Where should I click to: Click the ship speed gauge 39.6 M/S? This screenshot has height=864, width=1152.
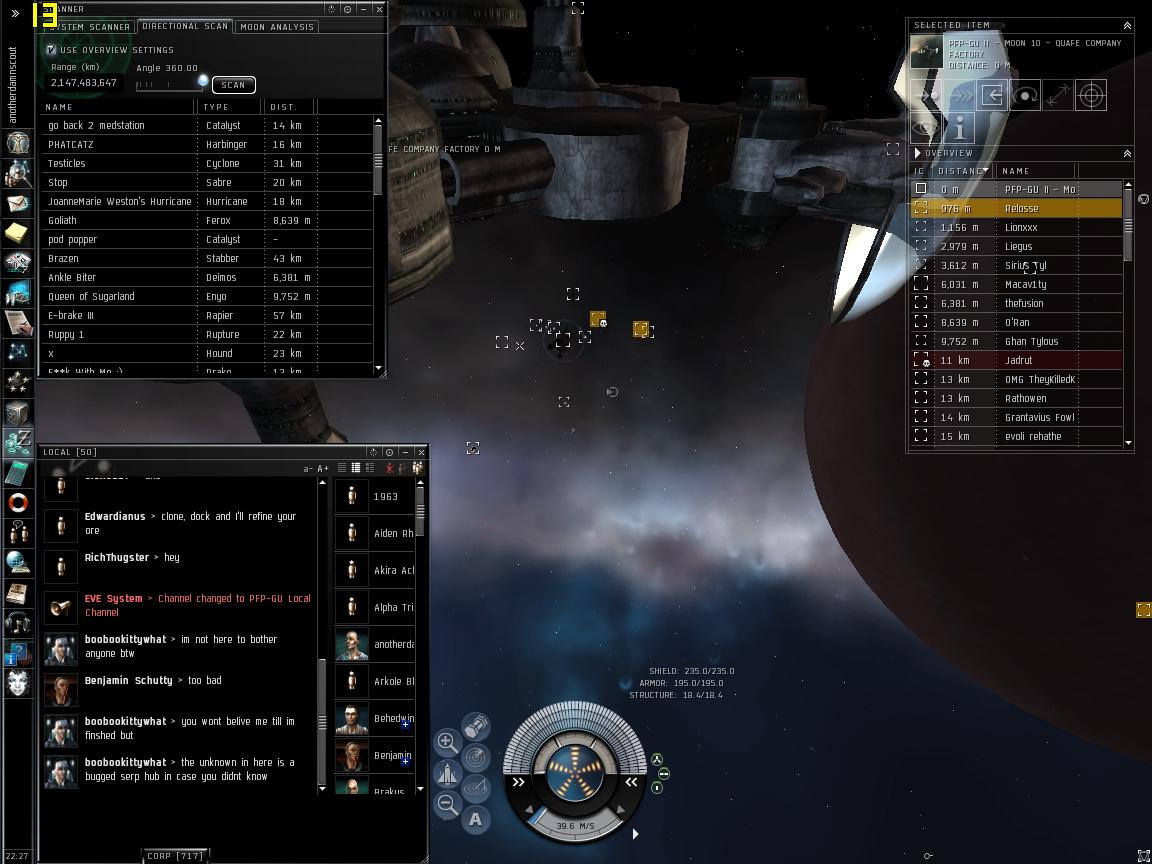coord(575,826)
